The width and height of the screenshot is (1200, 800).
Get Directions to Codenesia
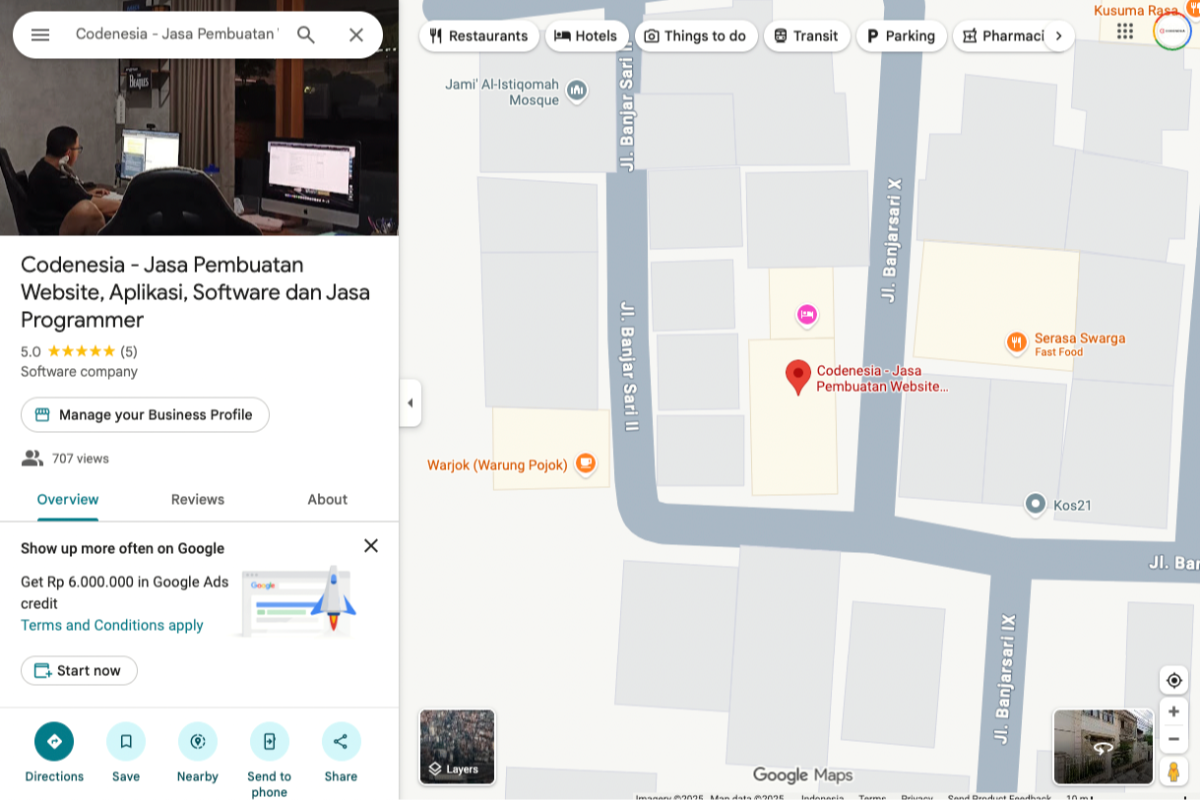click(x=54, y=742)
